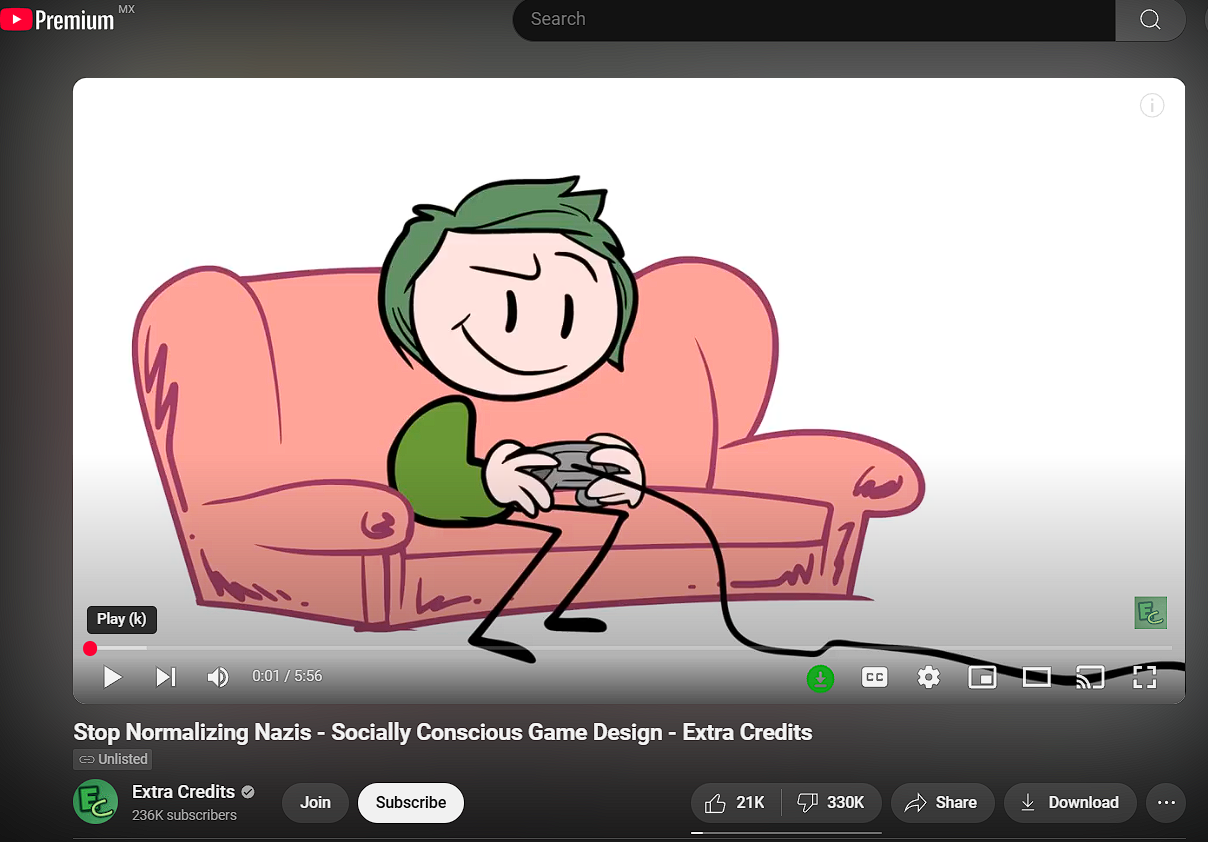
Task: Click the red progress bar scrubber
Action: click(x=90, y=648)
